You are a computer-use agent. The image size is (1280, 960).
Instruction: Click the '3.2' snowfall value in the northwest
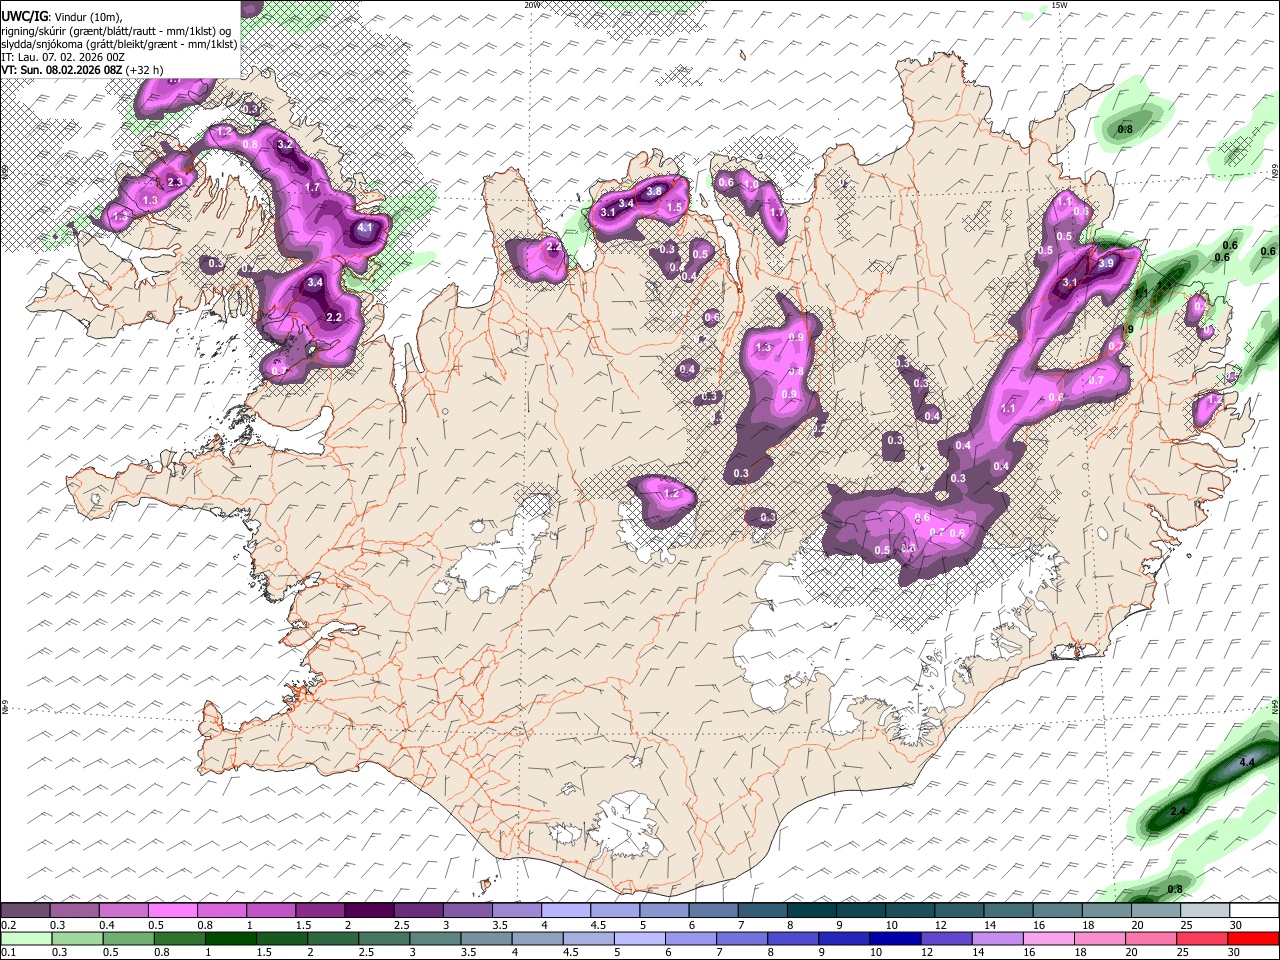point(285,144)
